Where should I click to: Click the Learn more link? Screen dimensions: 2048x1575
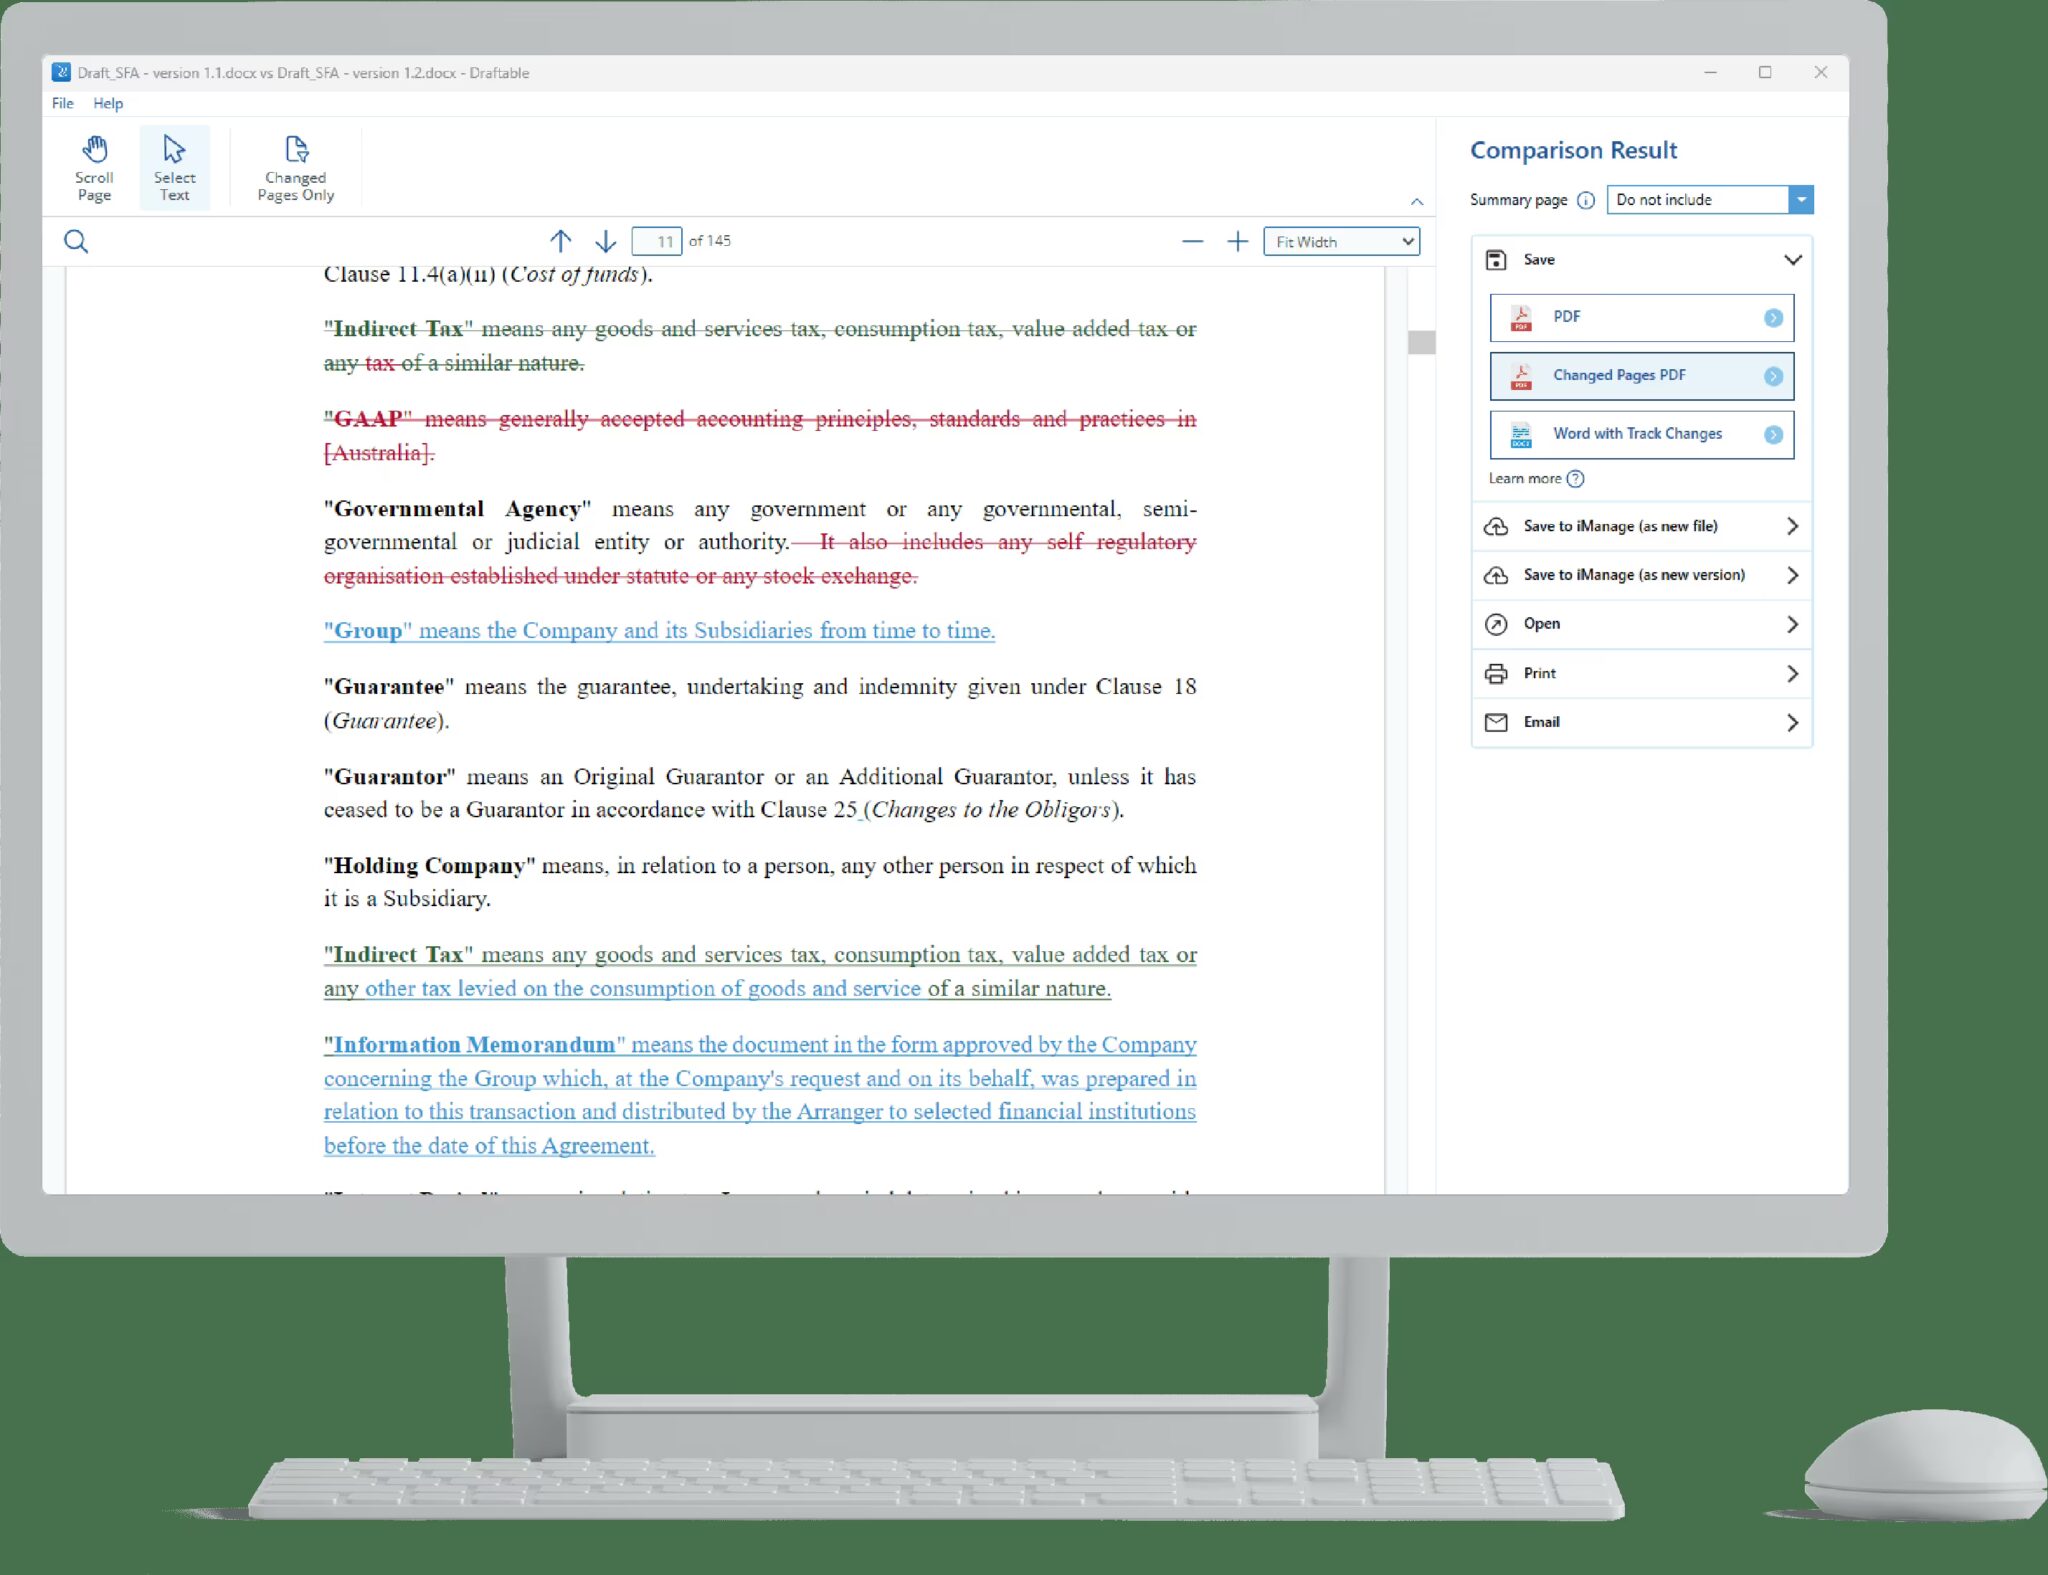click(x=1525, y=479)
